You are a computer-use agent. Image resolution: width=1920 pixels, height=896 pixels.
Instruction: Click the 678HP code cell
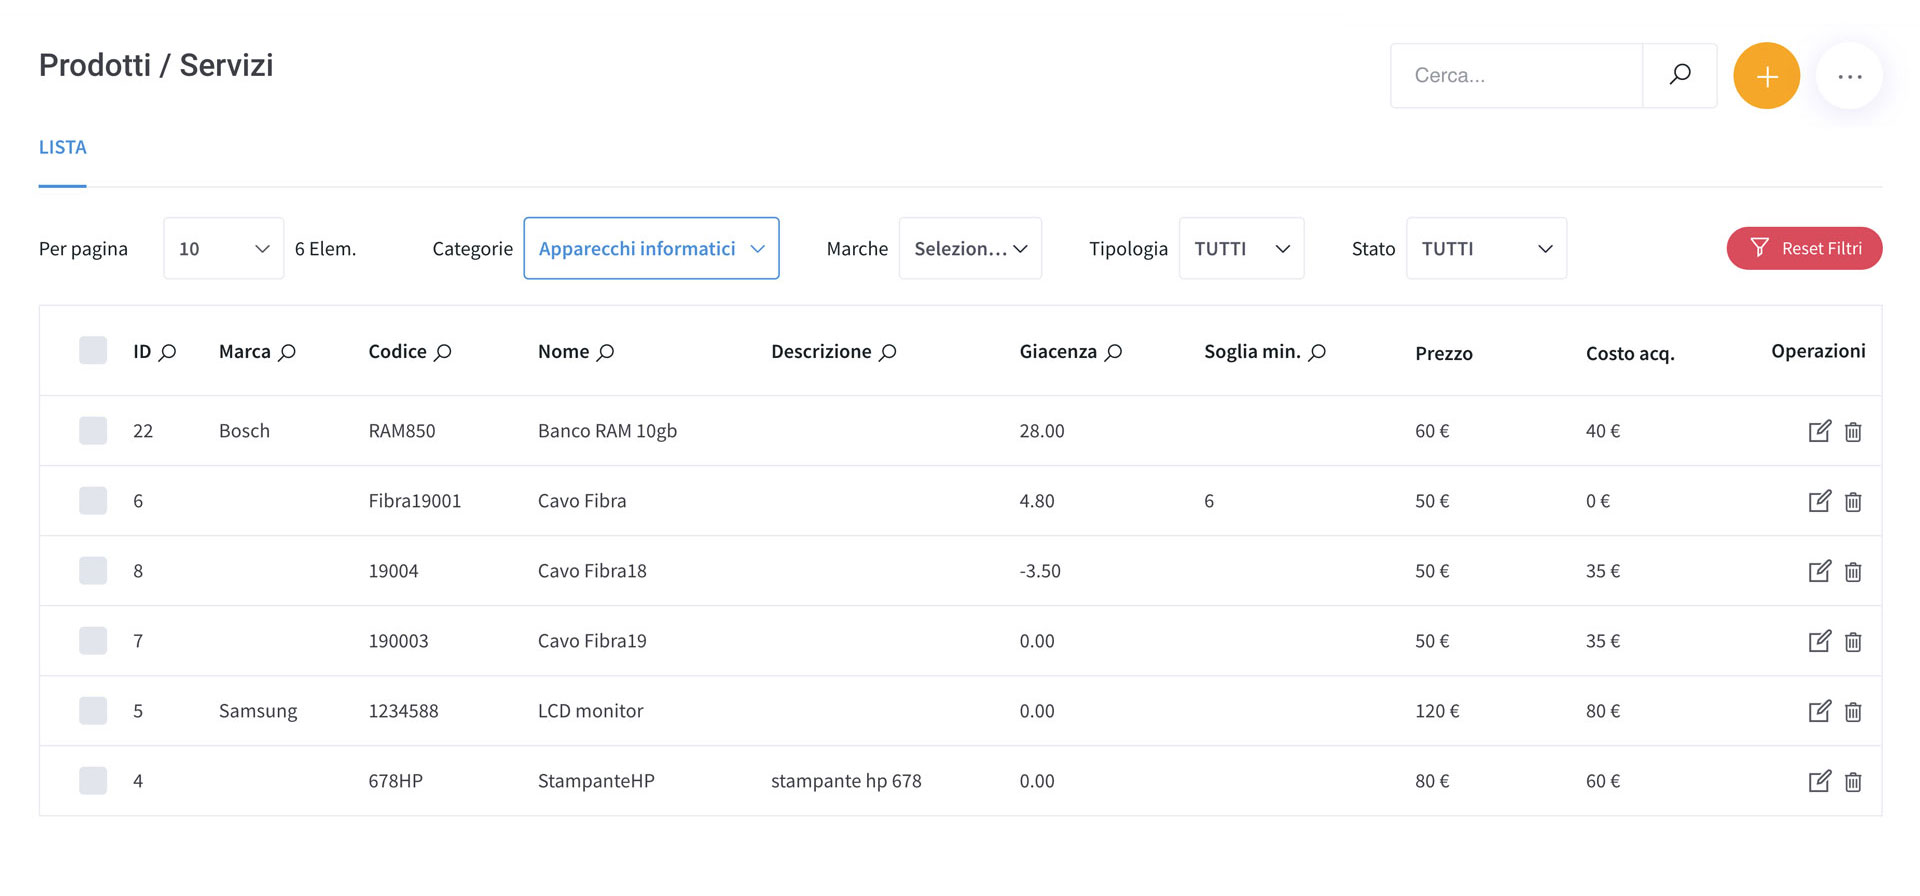(x=396, y=781)
